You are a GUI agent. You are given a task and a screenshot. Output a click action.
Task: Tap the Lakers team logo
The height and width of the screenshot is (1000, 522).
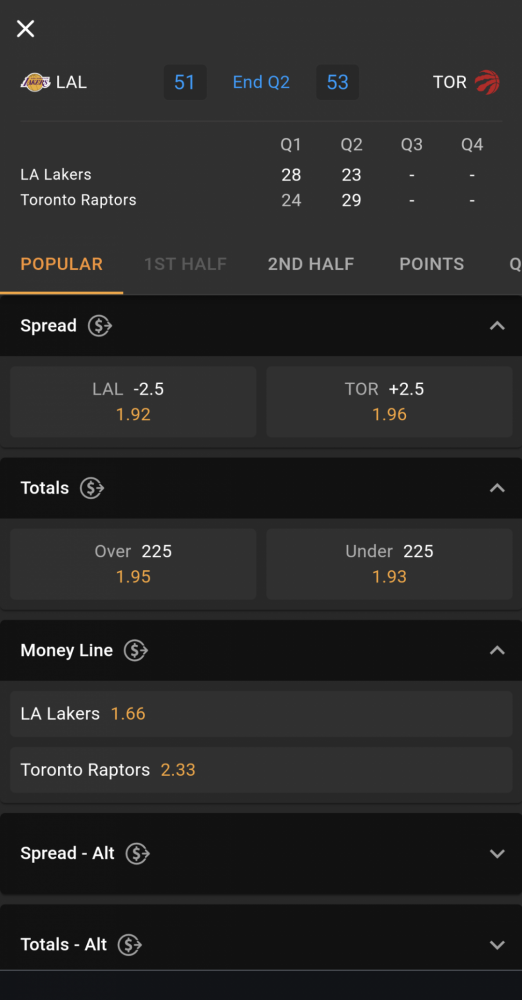point(34,82)
